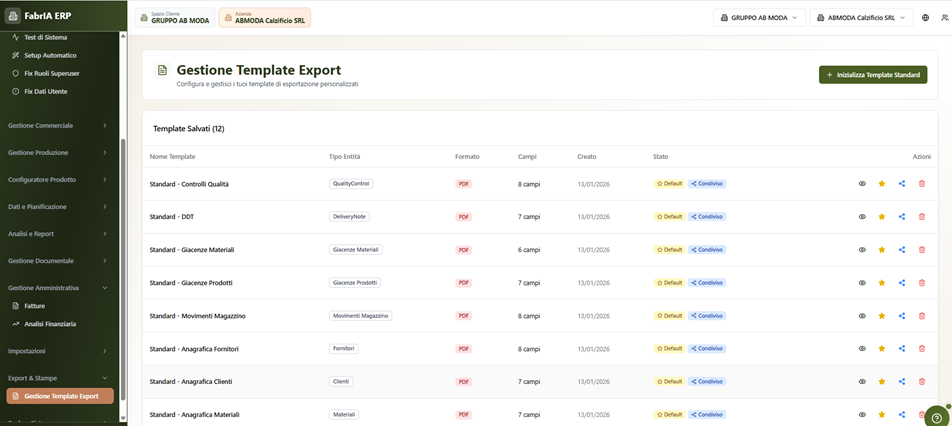Open the language globe icon

pyautogui.click(x=925, y=18)
